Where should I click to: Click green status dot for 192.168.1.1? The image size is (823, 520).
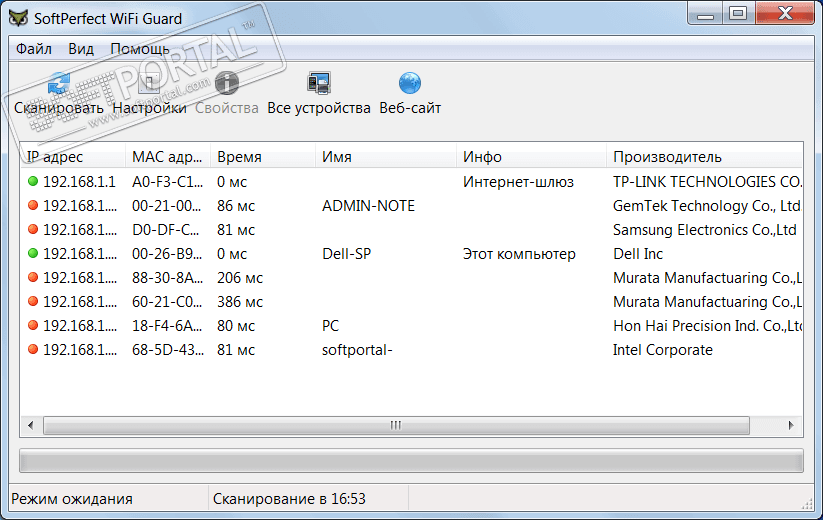33,182
